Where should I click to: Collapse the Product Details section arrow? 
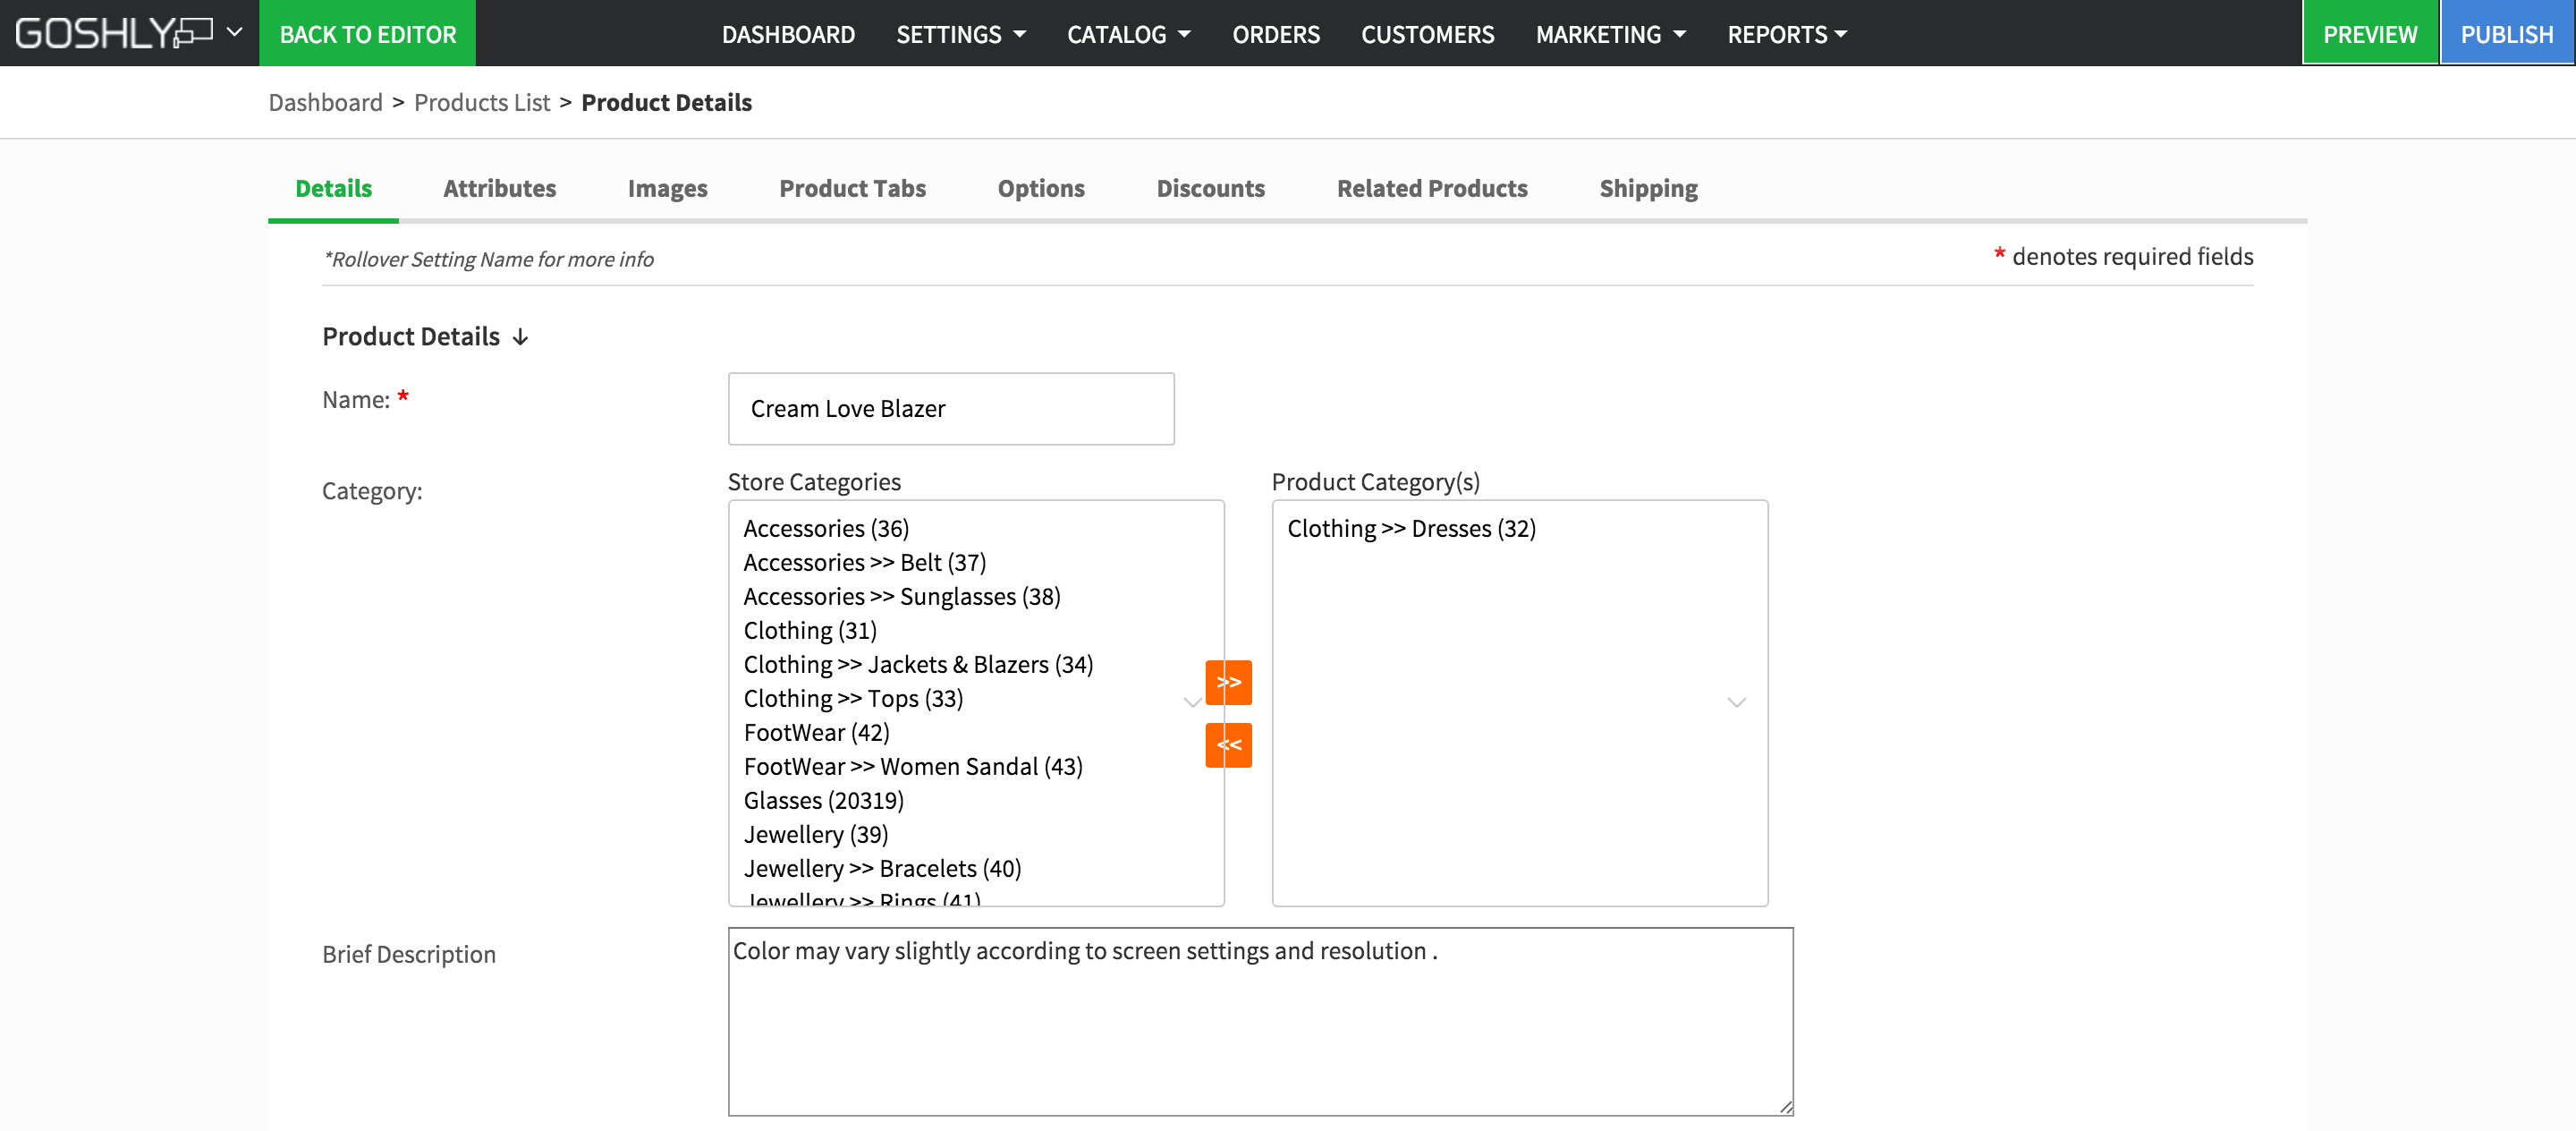pos(520,337)
